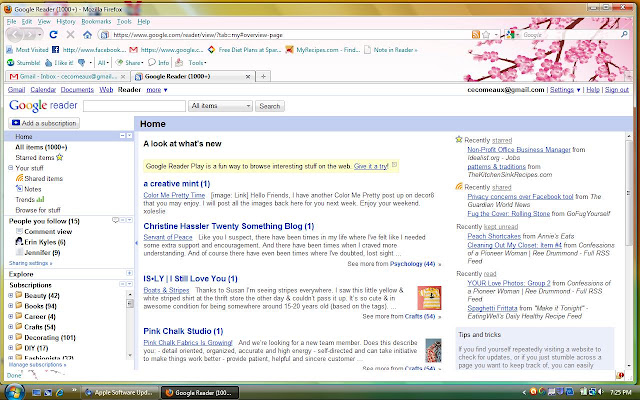The image size is (640, 400).
Task: Expand the DIY (17) folder
Action: pyautogui.click(x=11, y=348)
